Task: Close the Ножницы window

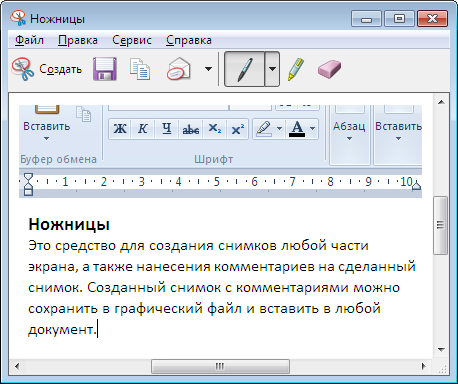Action: pyautogui.click(x=432, y=18)
